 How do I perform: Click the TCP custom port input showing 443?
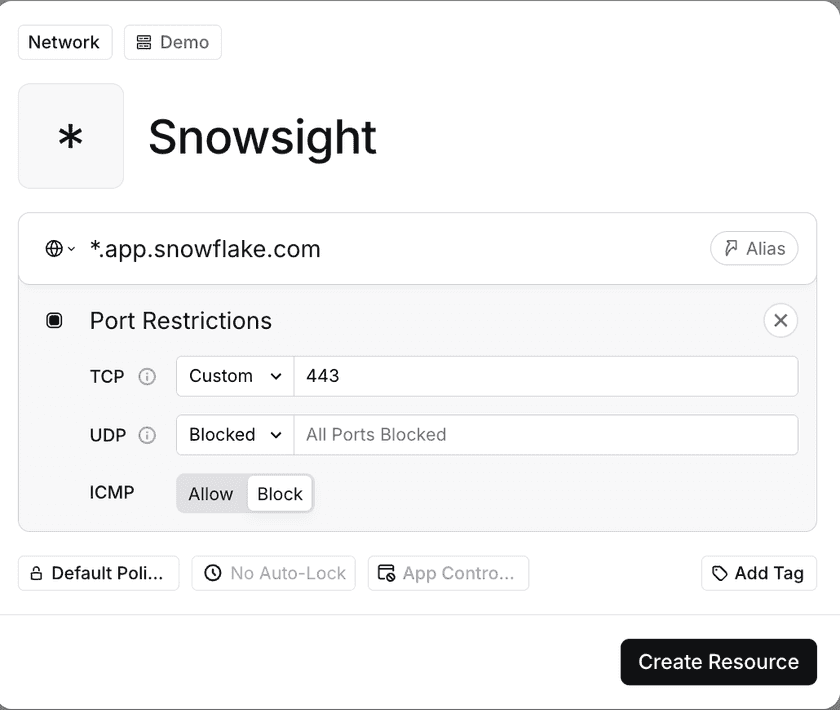click(x=546, y=377)
